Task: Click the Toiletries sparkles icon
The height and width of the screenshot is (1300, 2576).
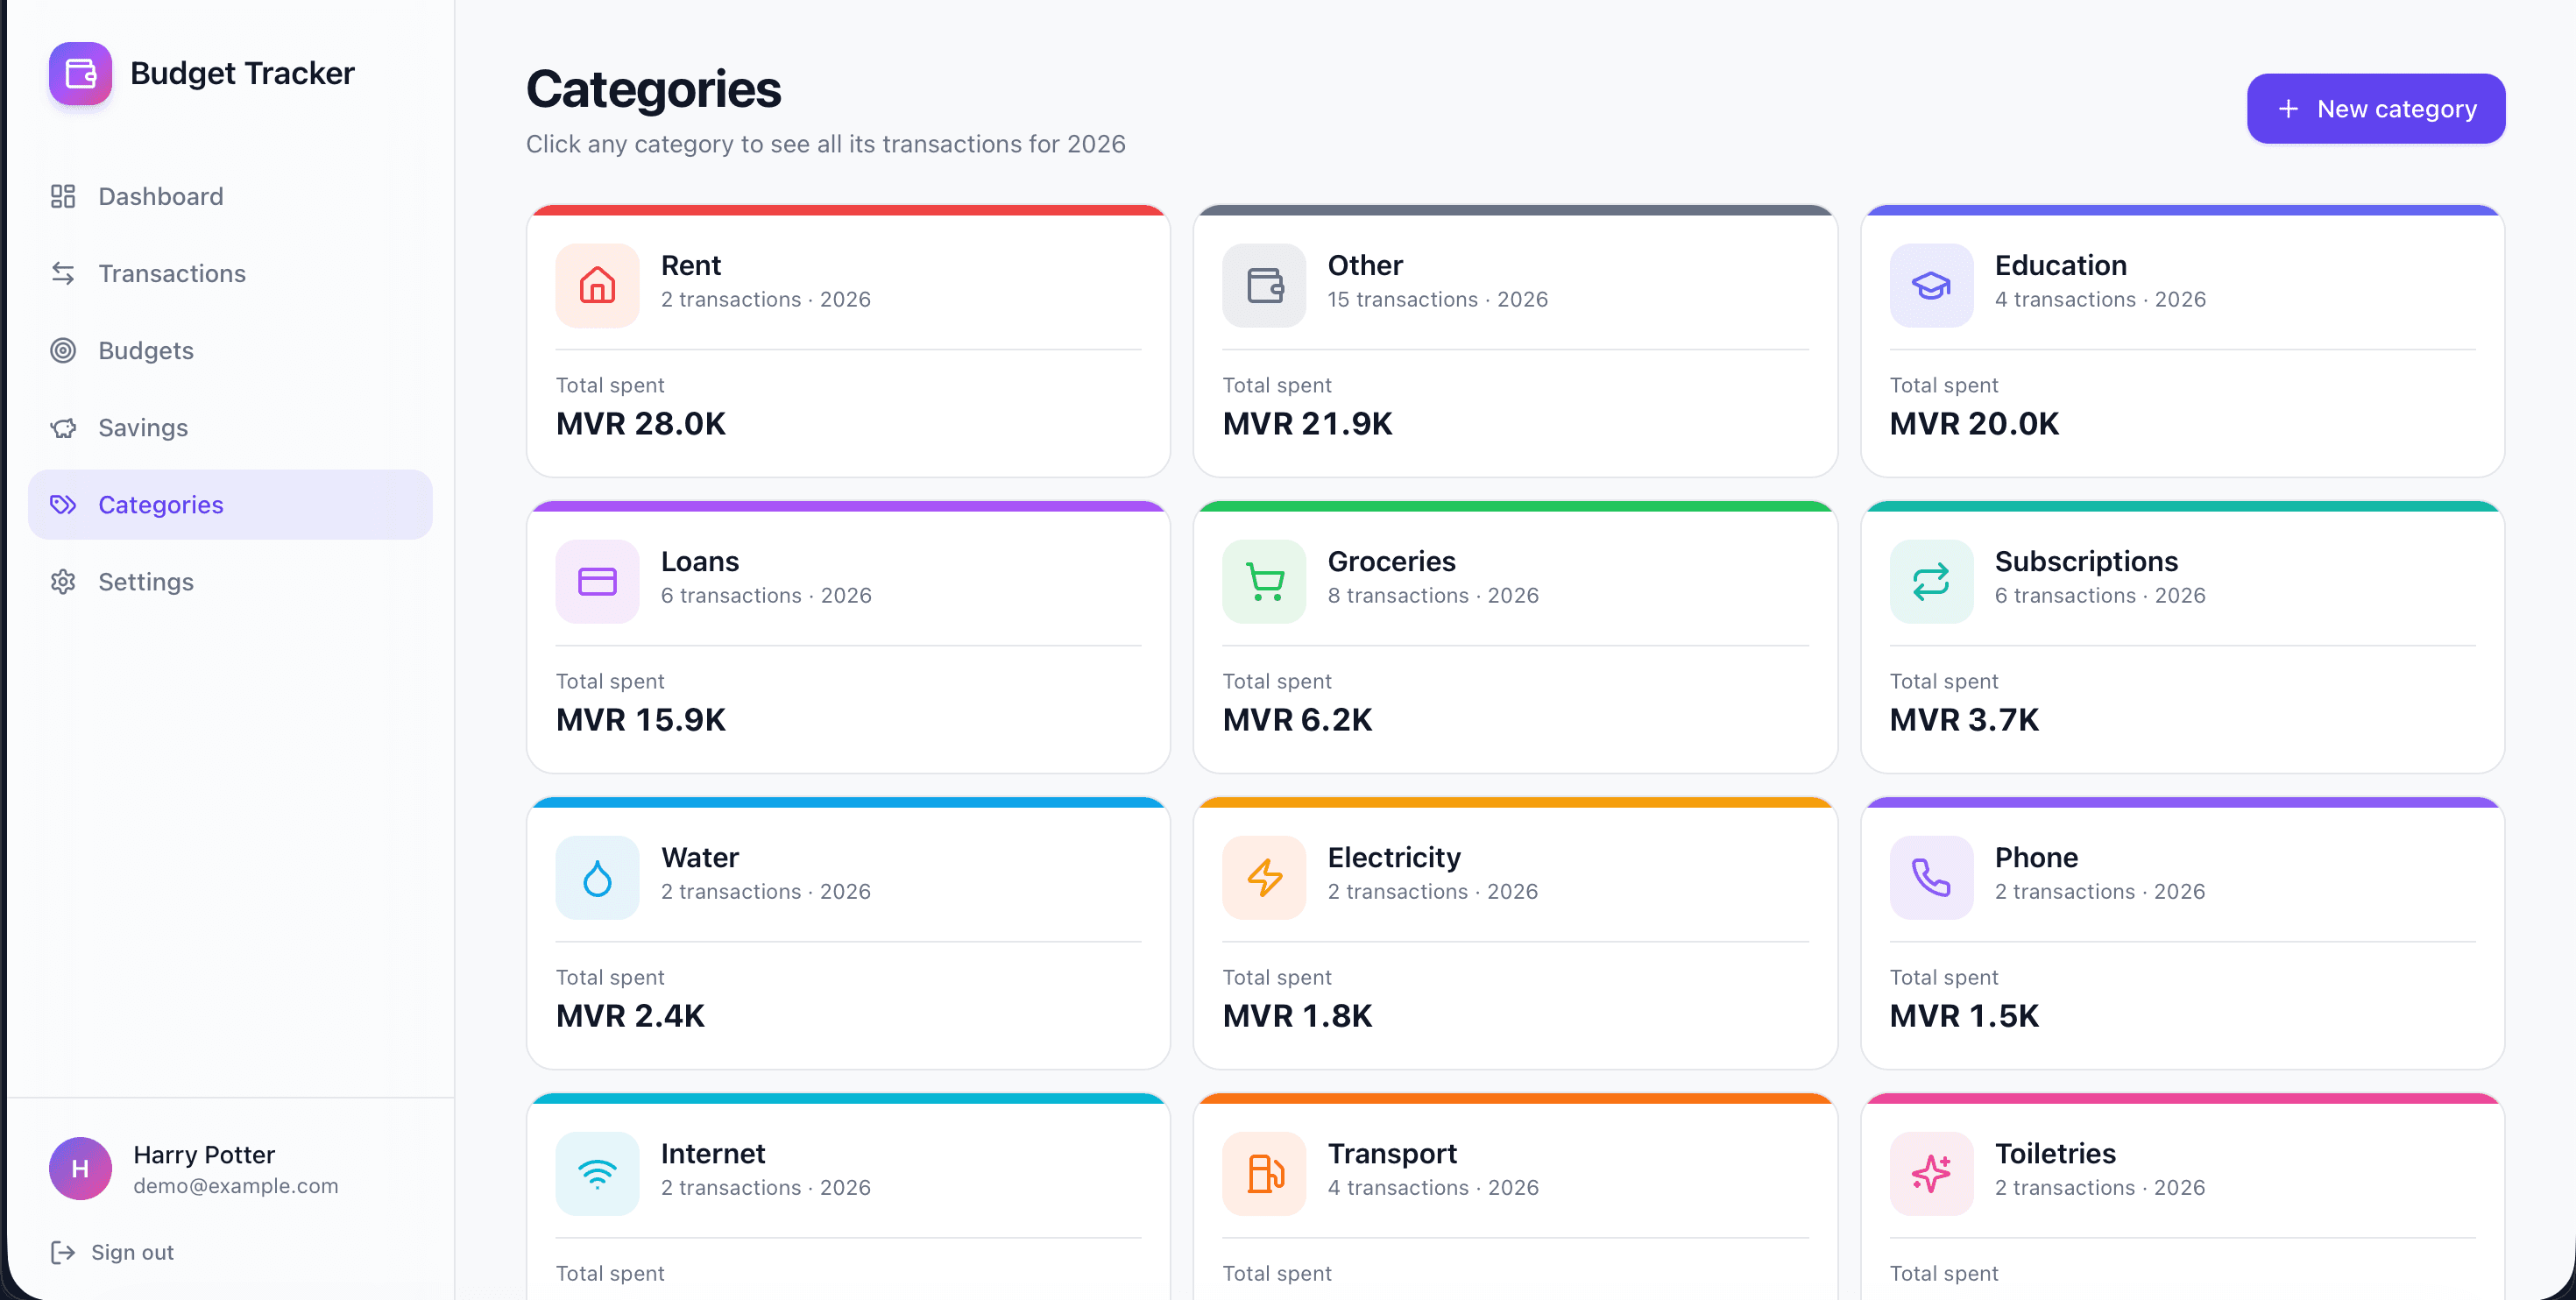Action: (x=1931, y=1173)
